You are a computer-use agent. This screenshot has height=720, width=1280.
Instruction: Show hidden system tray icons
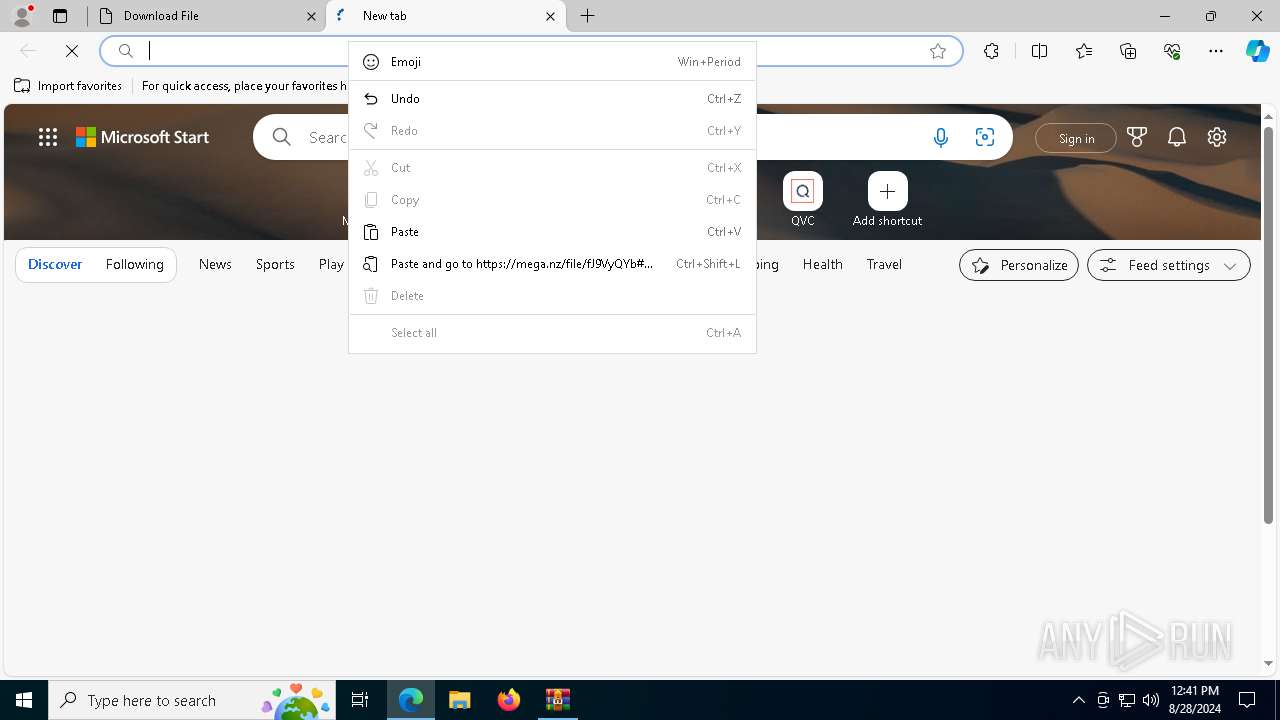(1078, 700)
